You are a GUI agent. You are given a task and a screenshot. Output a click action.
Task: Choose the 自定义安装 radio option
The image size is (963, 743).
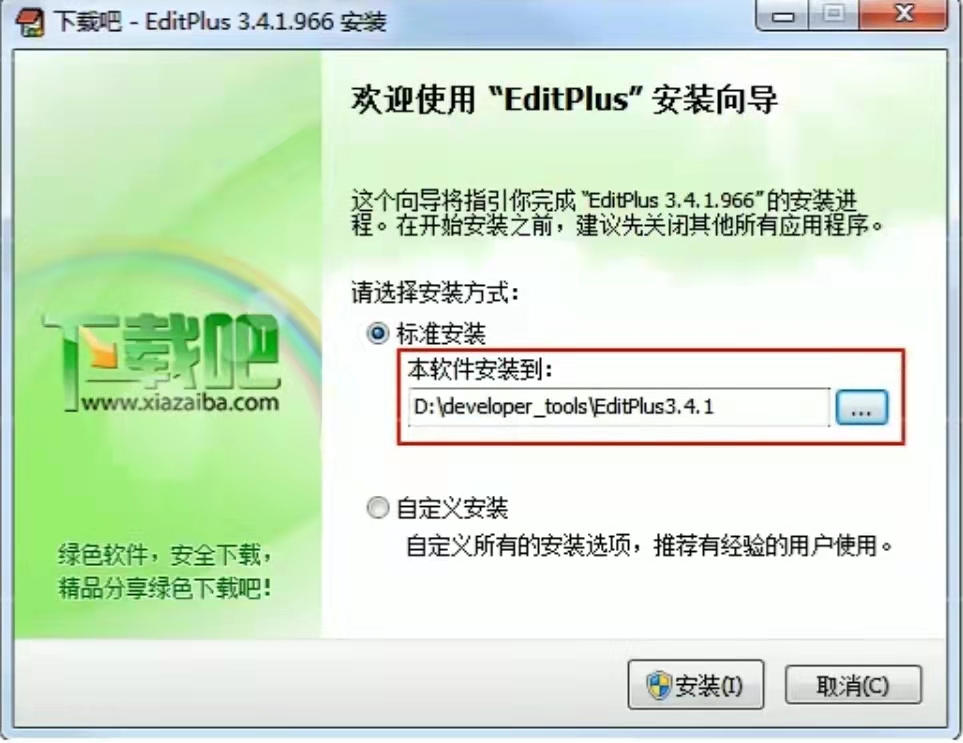click(x=378, y=508)
